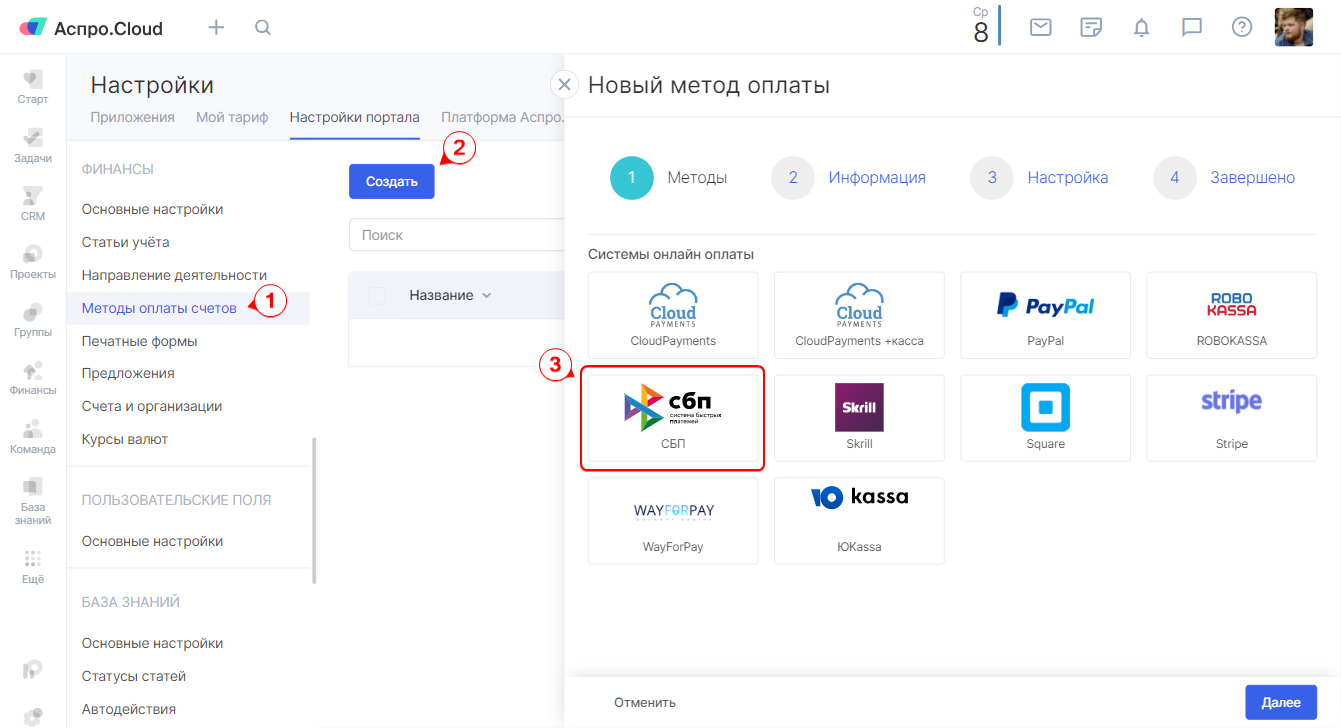Image resolution: width=1341 pixels, height=728 pixels.
Task: Select the PayPal payment method
Action: click(1045, 315)
